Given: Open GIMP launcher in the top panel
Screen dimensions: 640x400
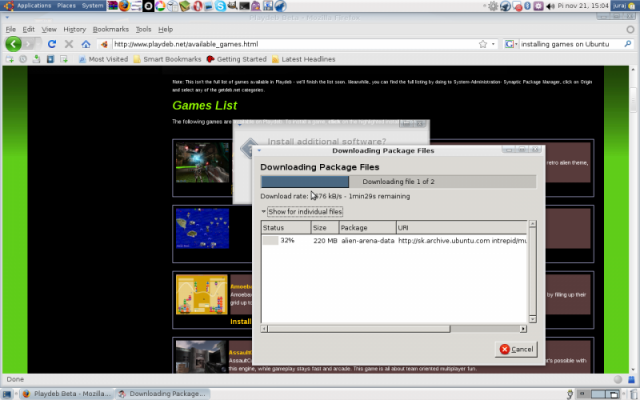Looking at the screenshot, I should point(233,6).
